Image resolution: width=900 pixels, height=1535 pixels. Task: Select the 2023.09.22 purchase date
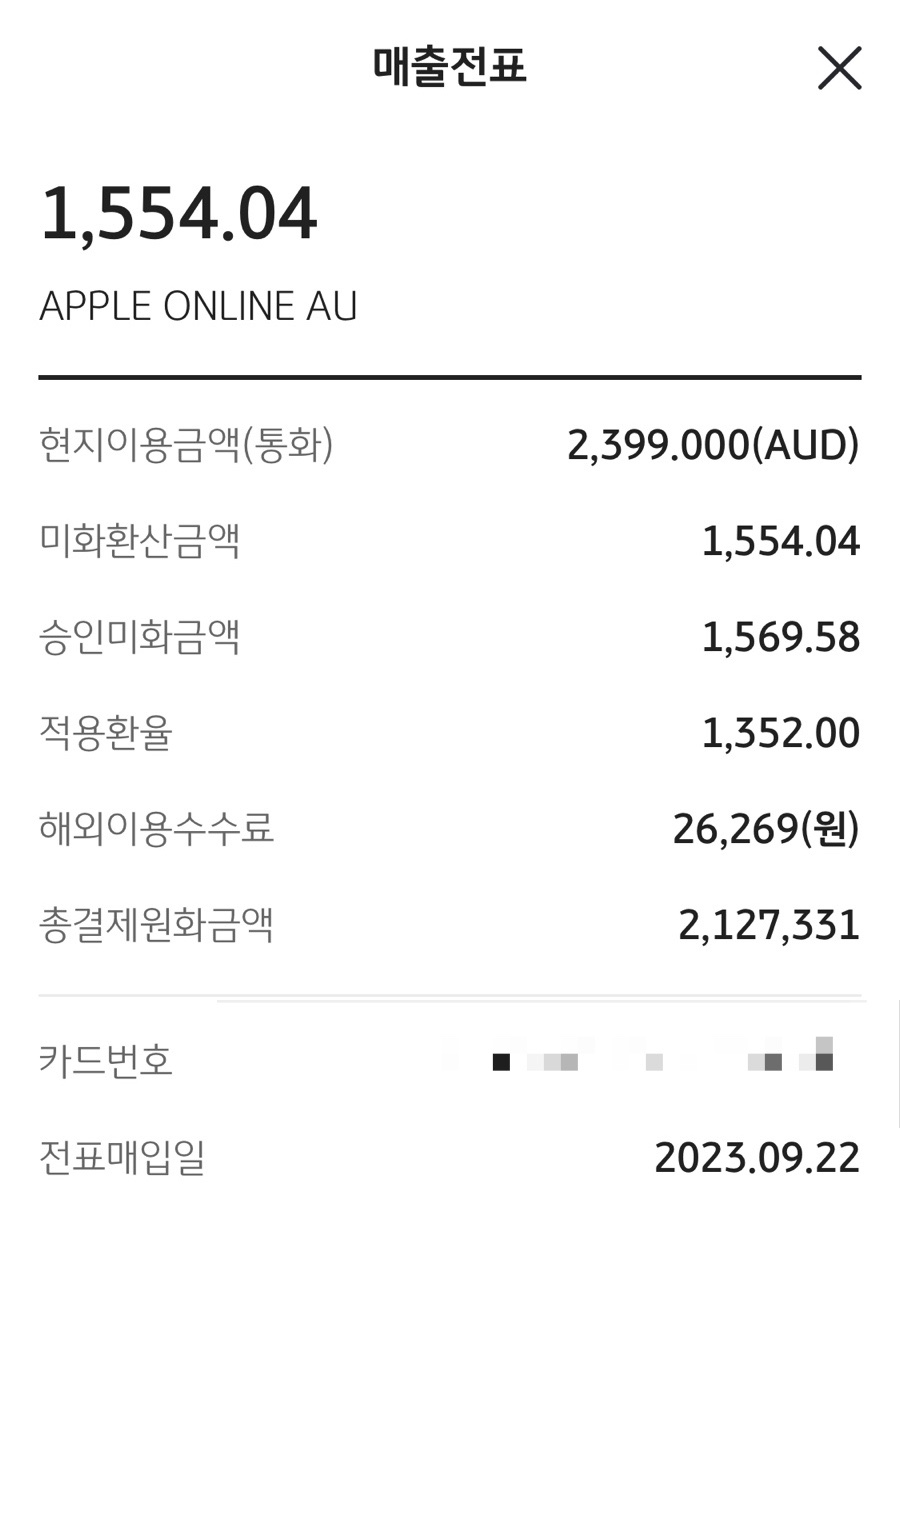[x=757, y=1158]
